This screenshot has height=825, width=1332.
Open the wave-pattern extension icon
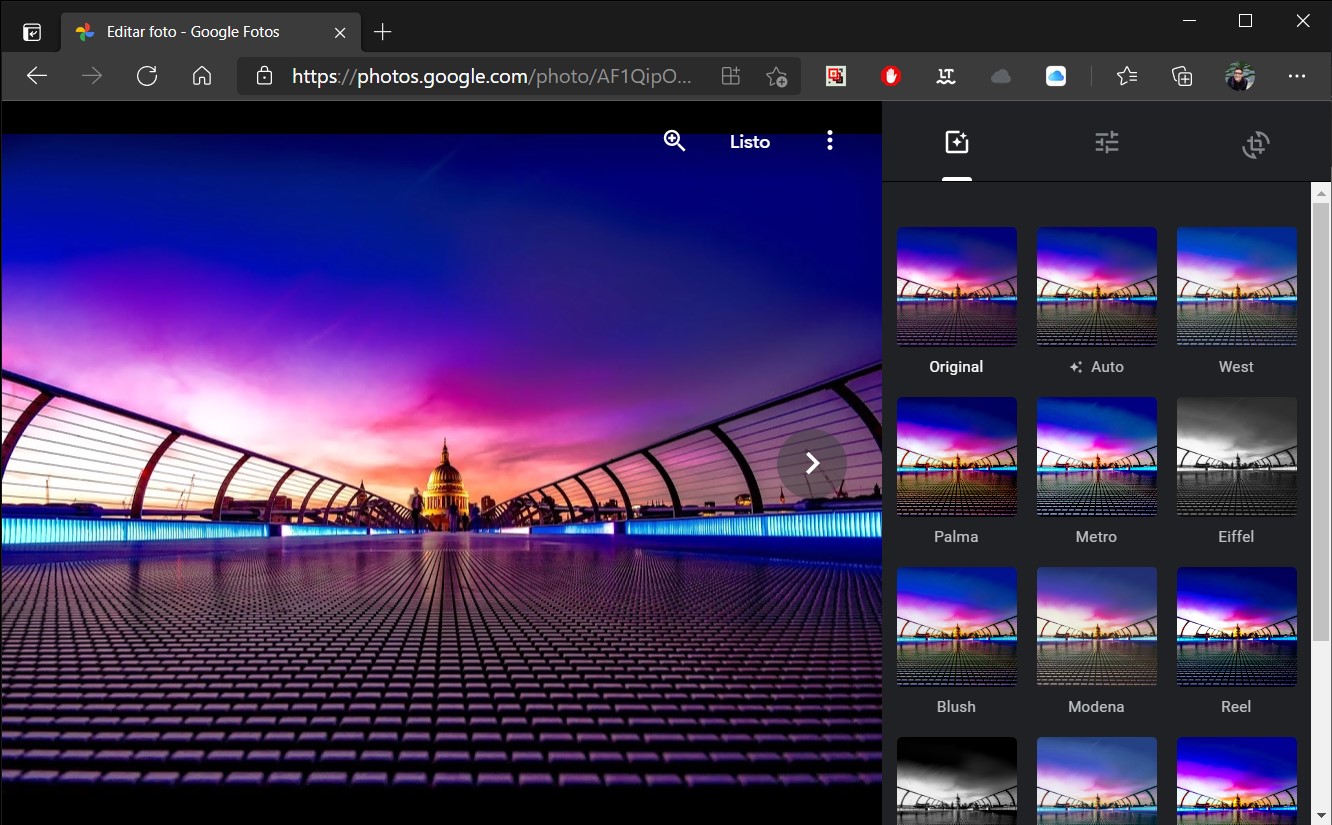coord(946,76)
